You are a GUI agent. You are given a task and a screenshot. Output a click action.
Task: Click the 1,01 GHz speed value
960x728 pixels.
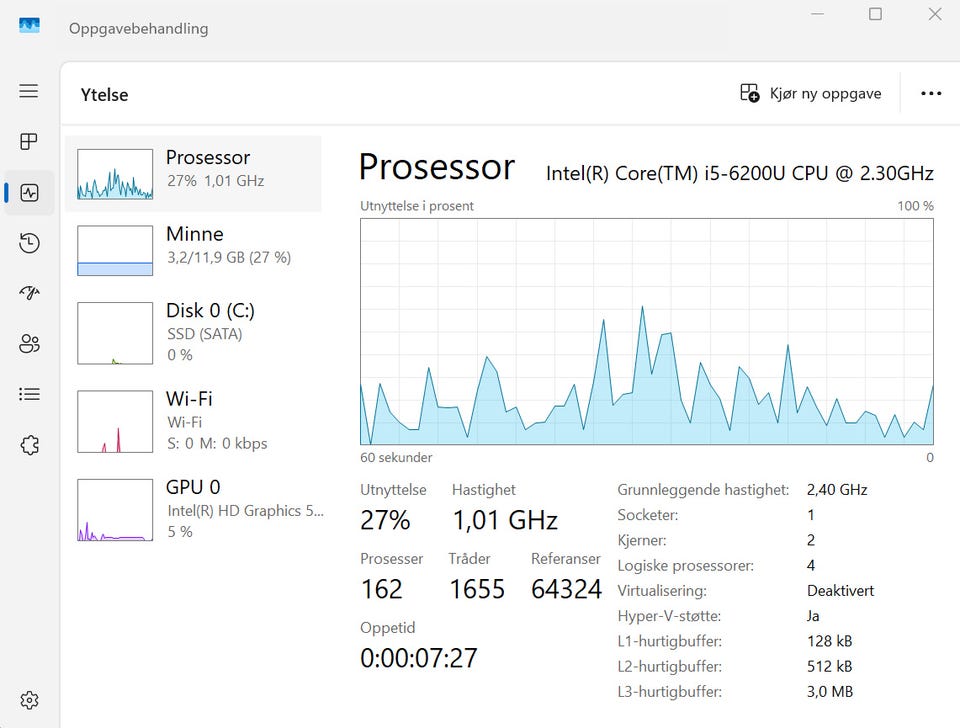[x=505, y=520]
